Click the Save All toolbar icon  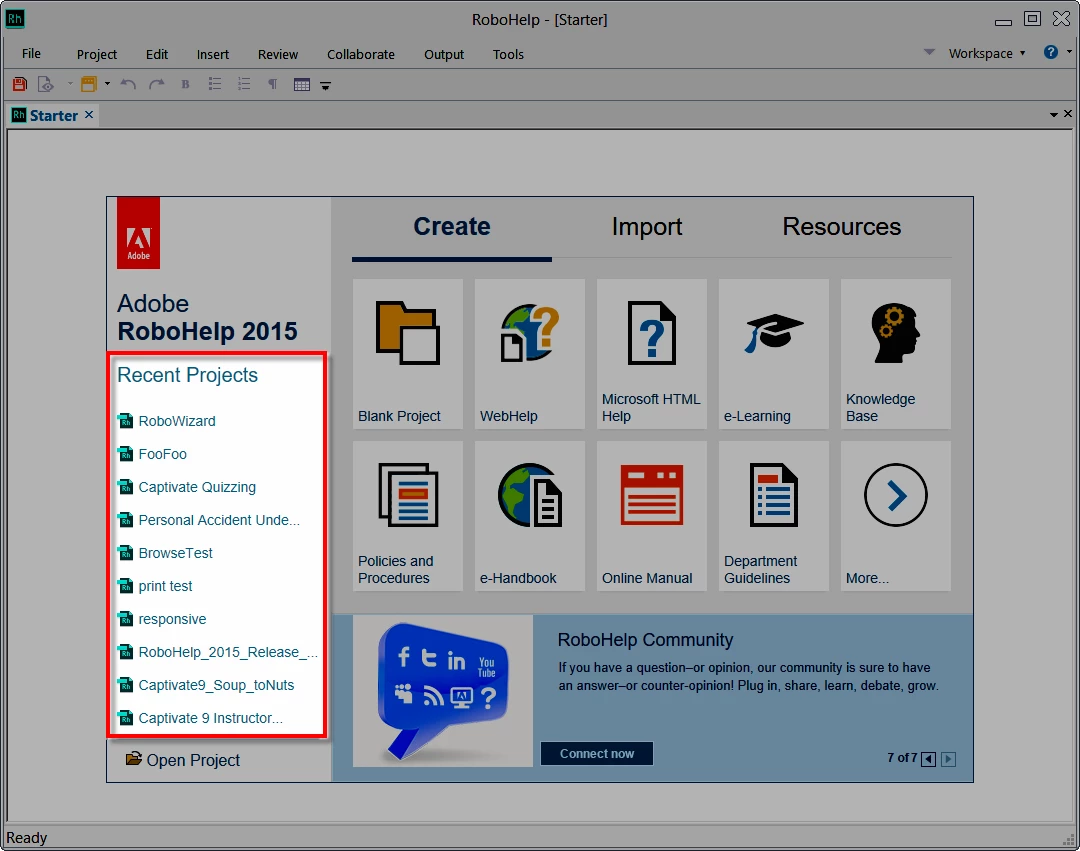(x=19, y=85)
